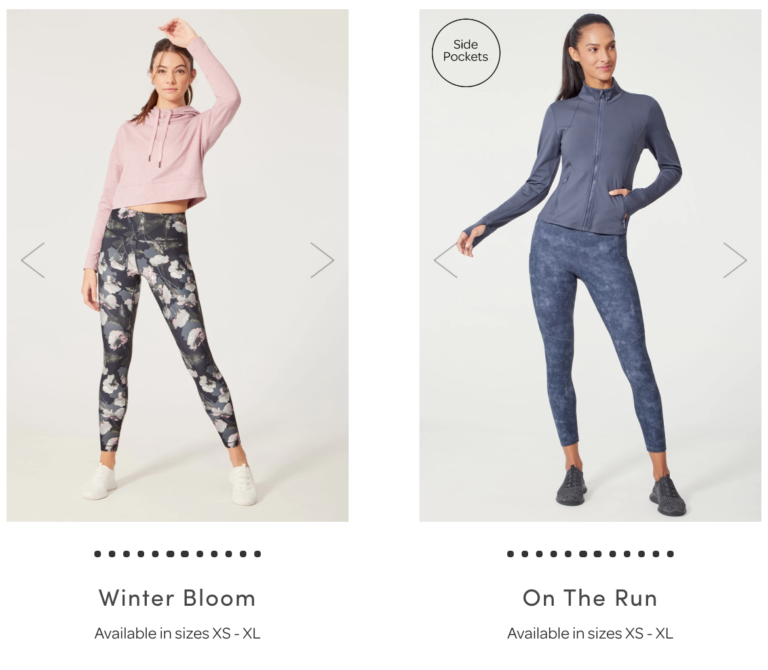Screen dimensions: 768x670
Task: Click Winter Bloom's available sizes XS - XL text
Action: 177,633
